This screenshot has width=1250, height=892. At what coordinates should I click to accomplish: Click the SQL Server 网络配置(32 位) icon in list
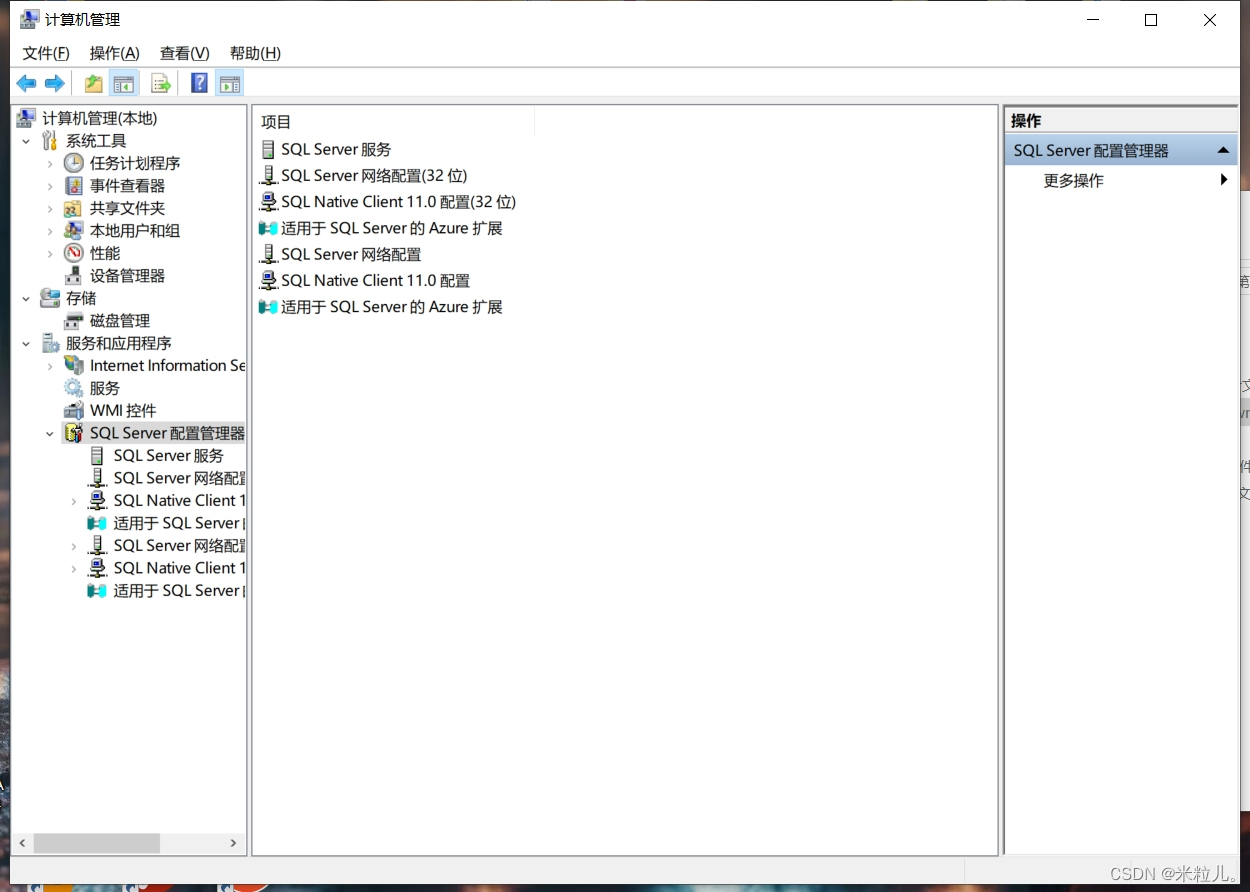[x=268, y=175]
